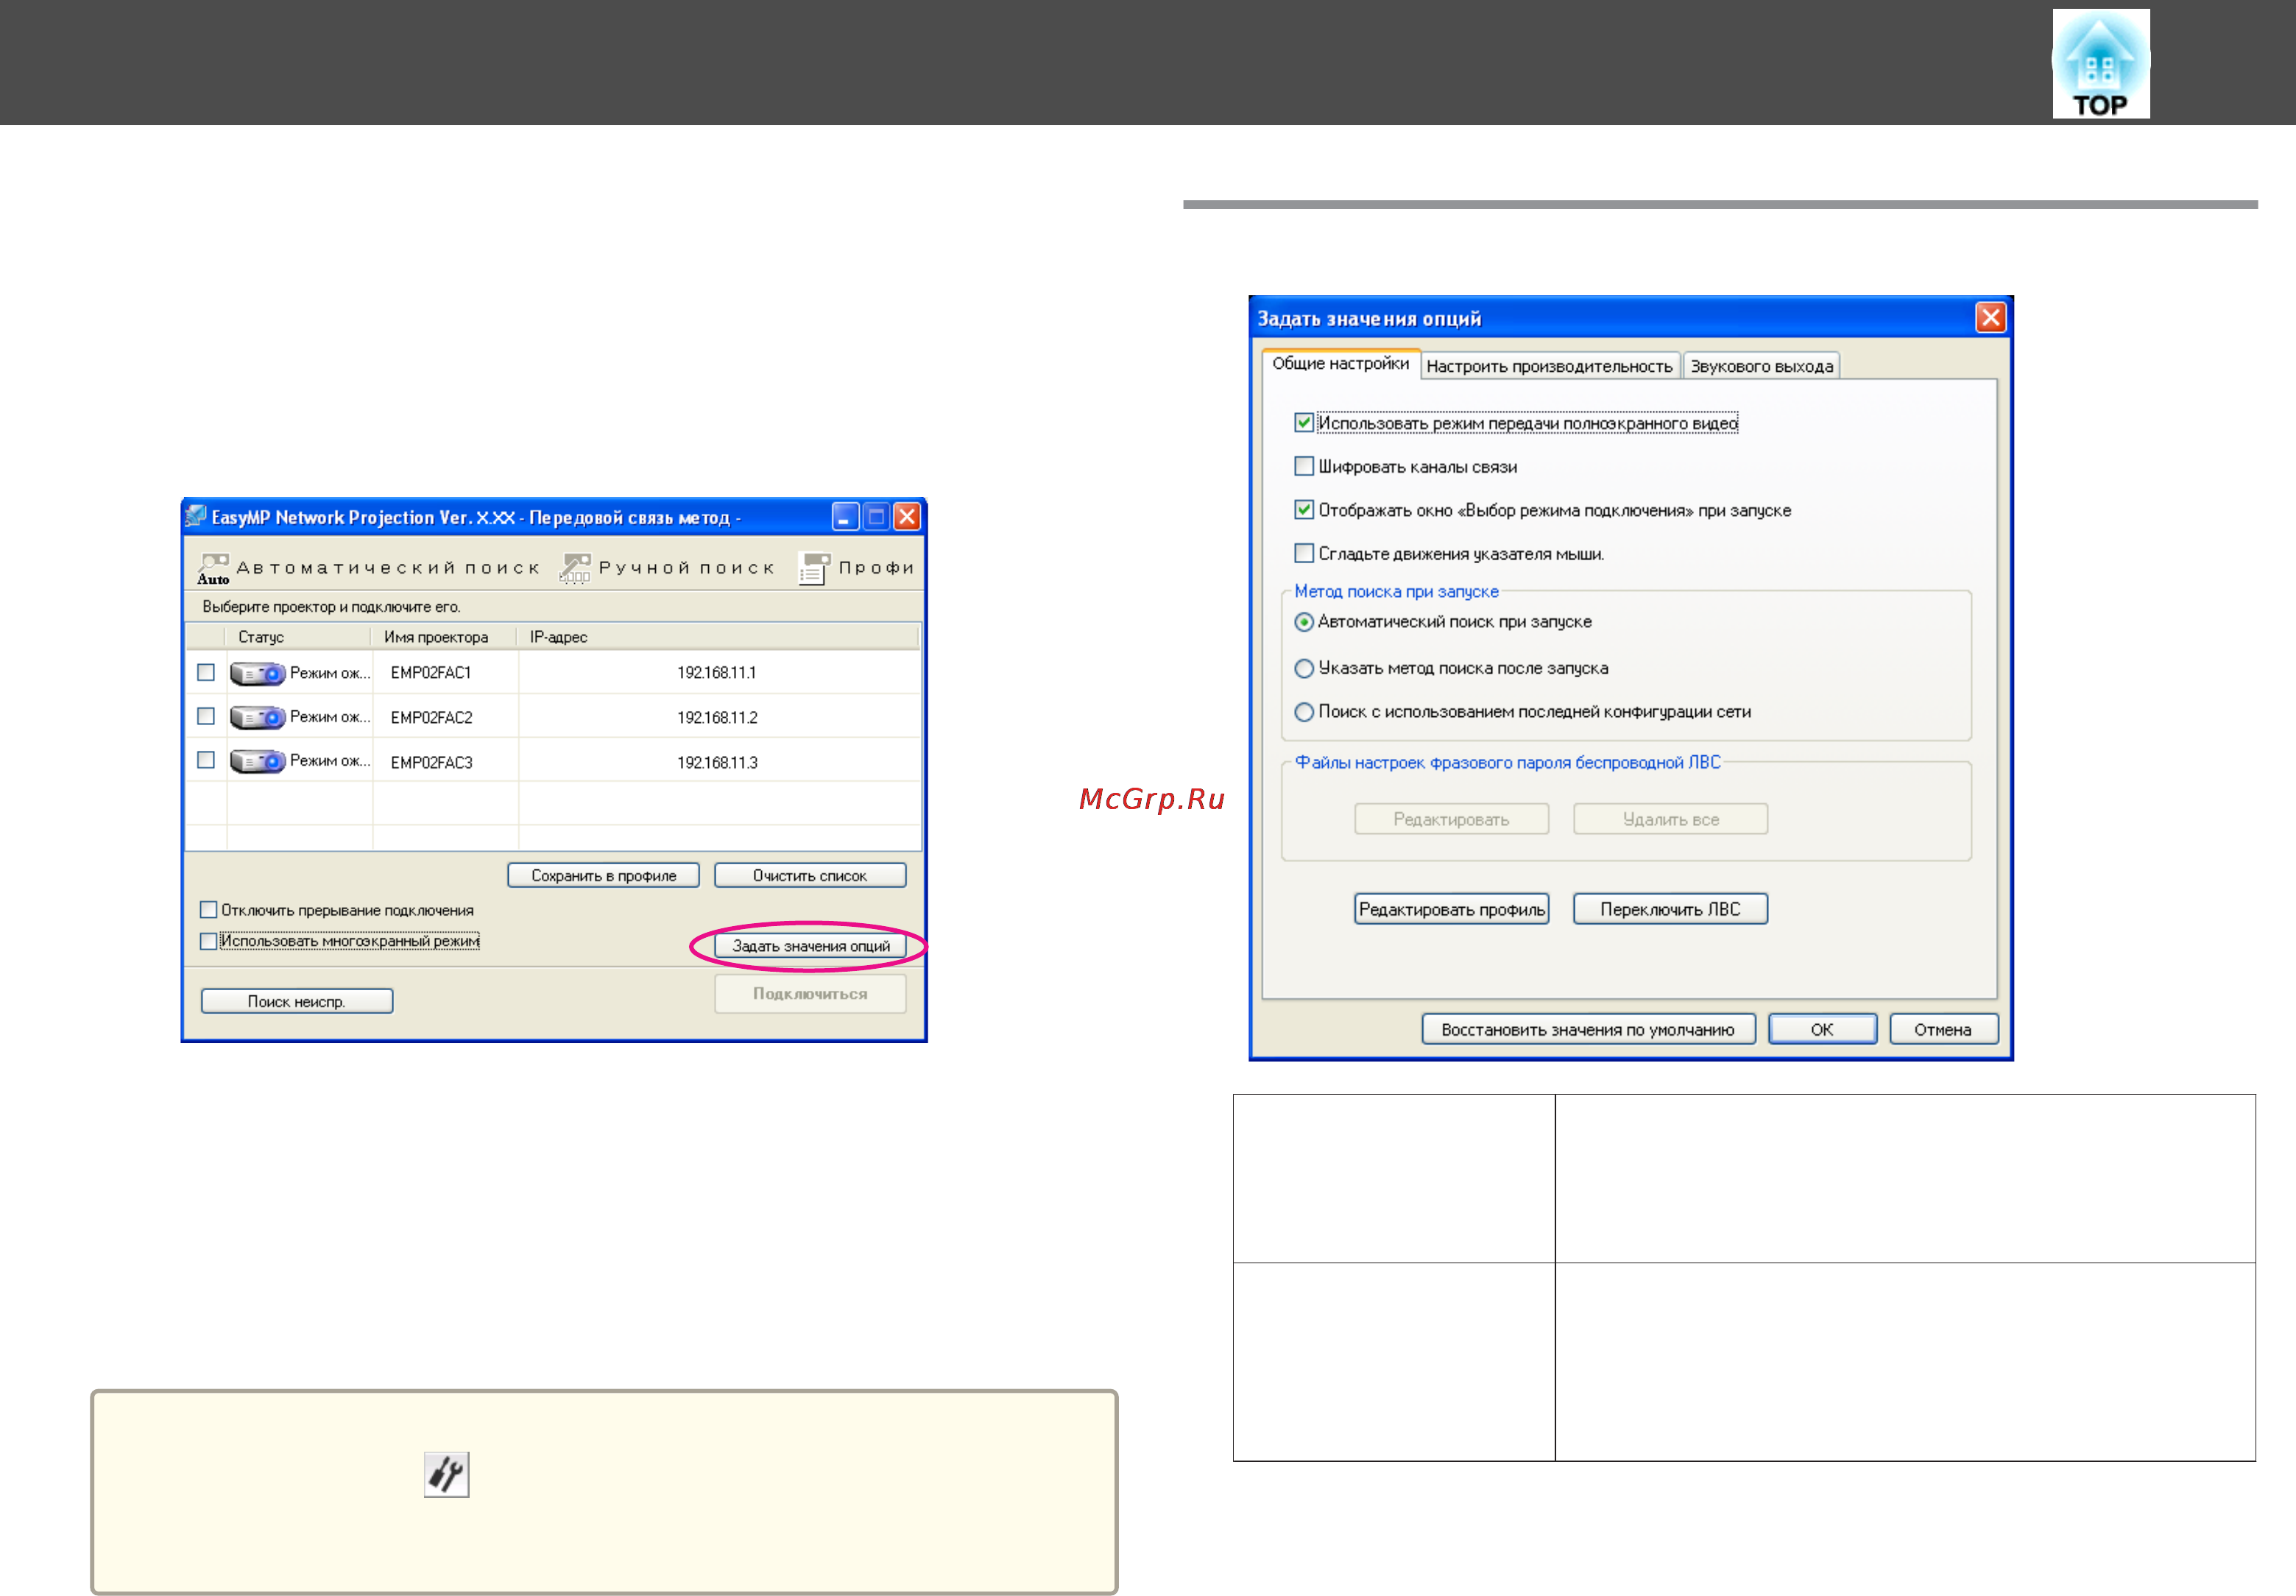The height and width of the screenshot is (1596, 2296).
Task: Click the Profile icon in toolbar
Action: click(814, 568)
